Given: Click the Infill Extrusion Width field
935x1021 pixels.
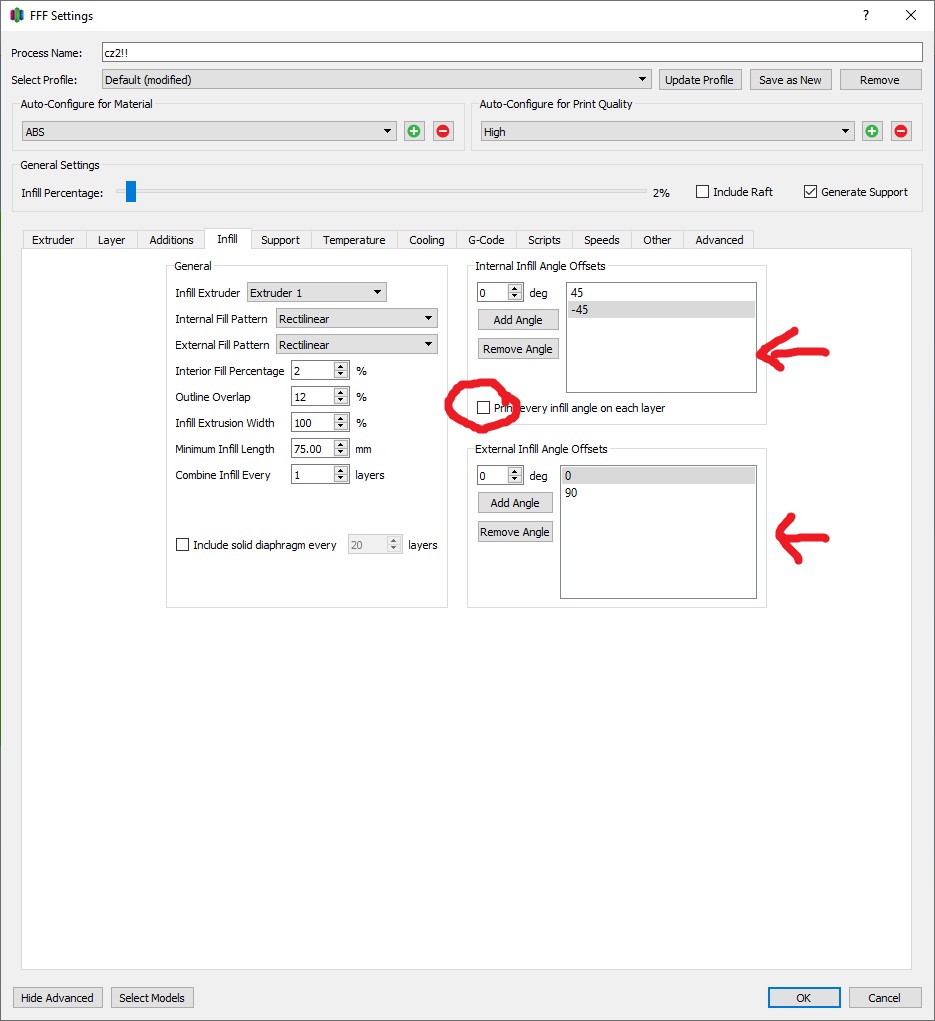Looking at the screenshot, I should pyautogui.click(x=313, y=423).
